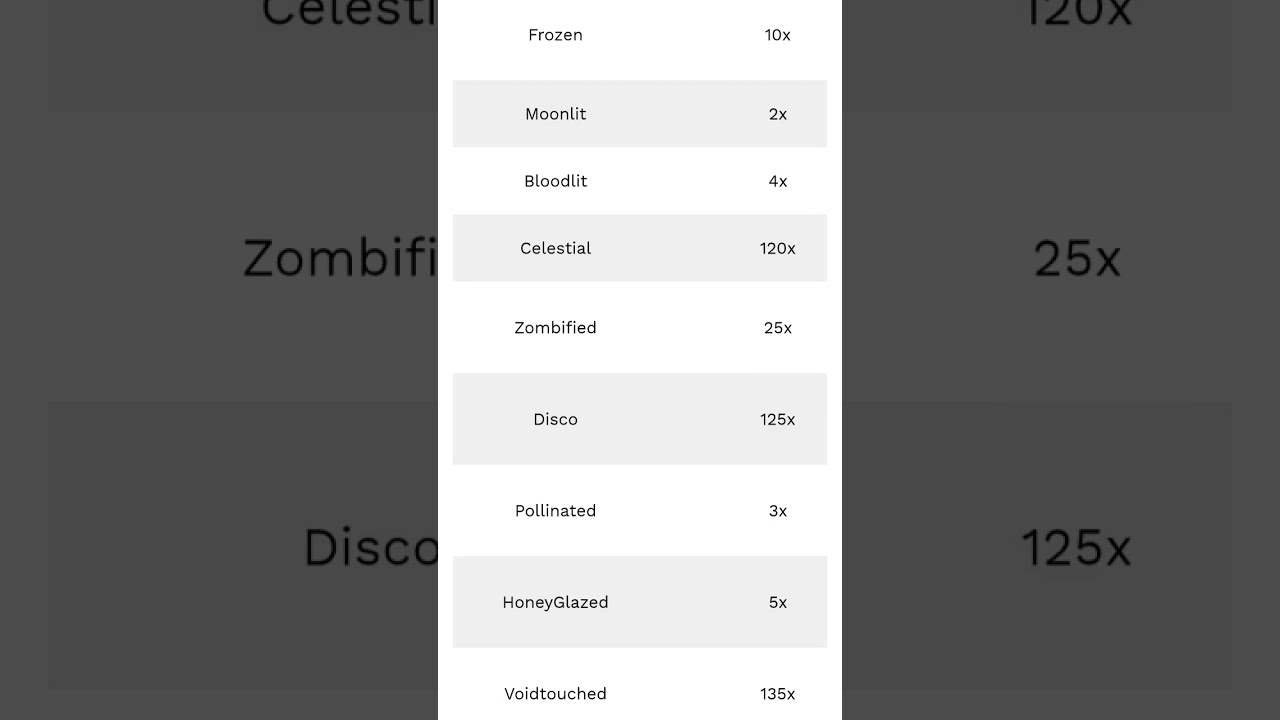Select the Celestial row label
Screen dimensions: 1280x720
555,248
